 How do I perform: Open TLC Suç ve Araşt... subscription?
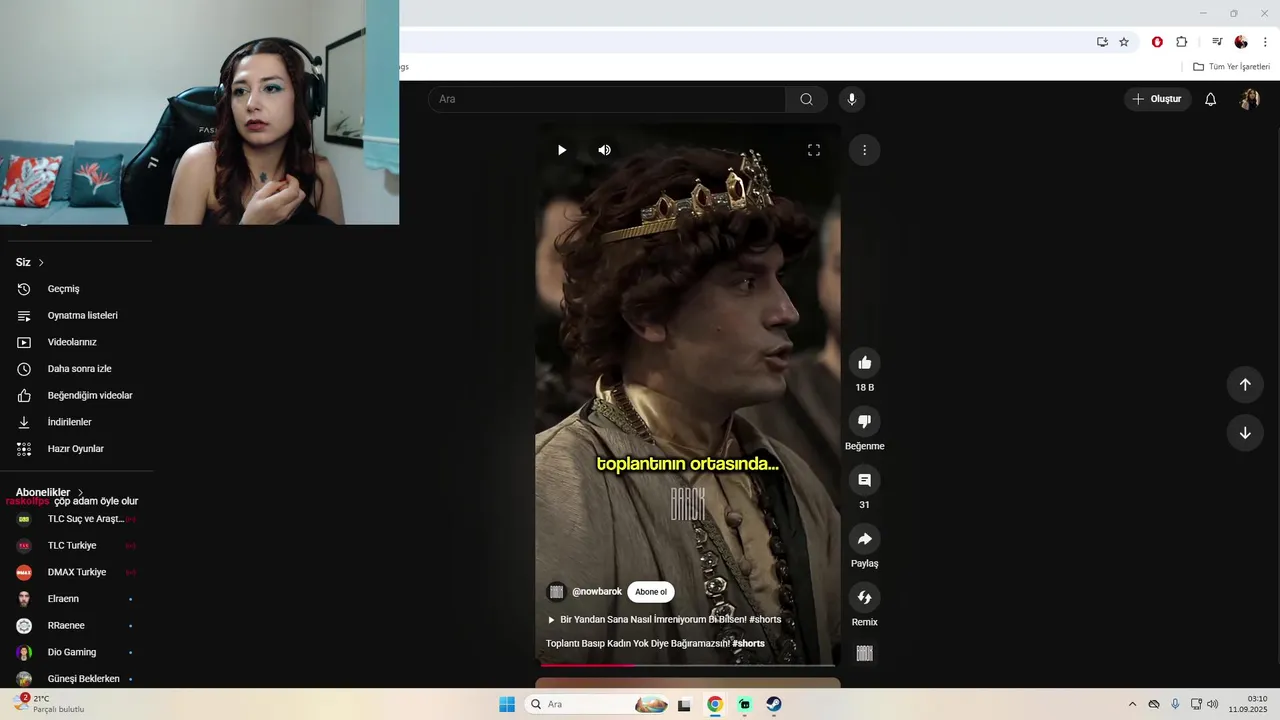[77, 519]
